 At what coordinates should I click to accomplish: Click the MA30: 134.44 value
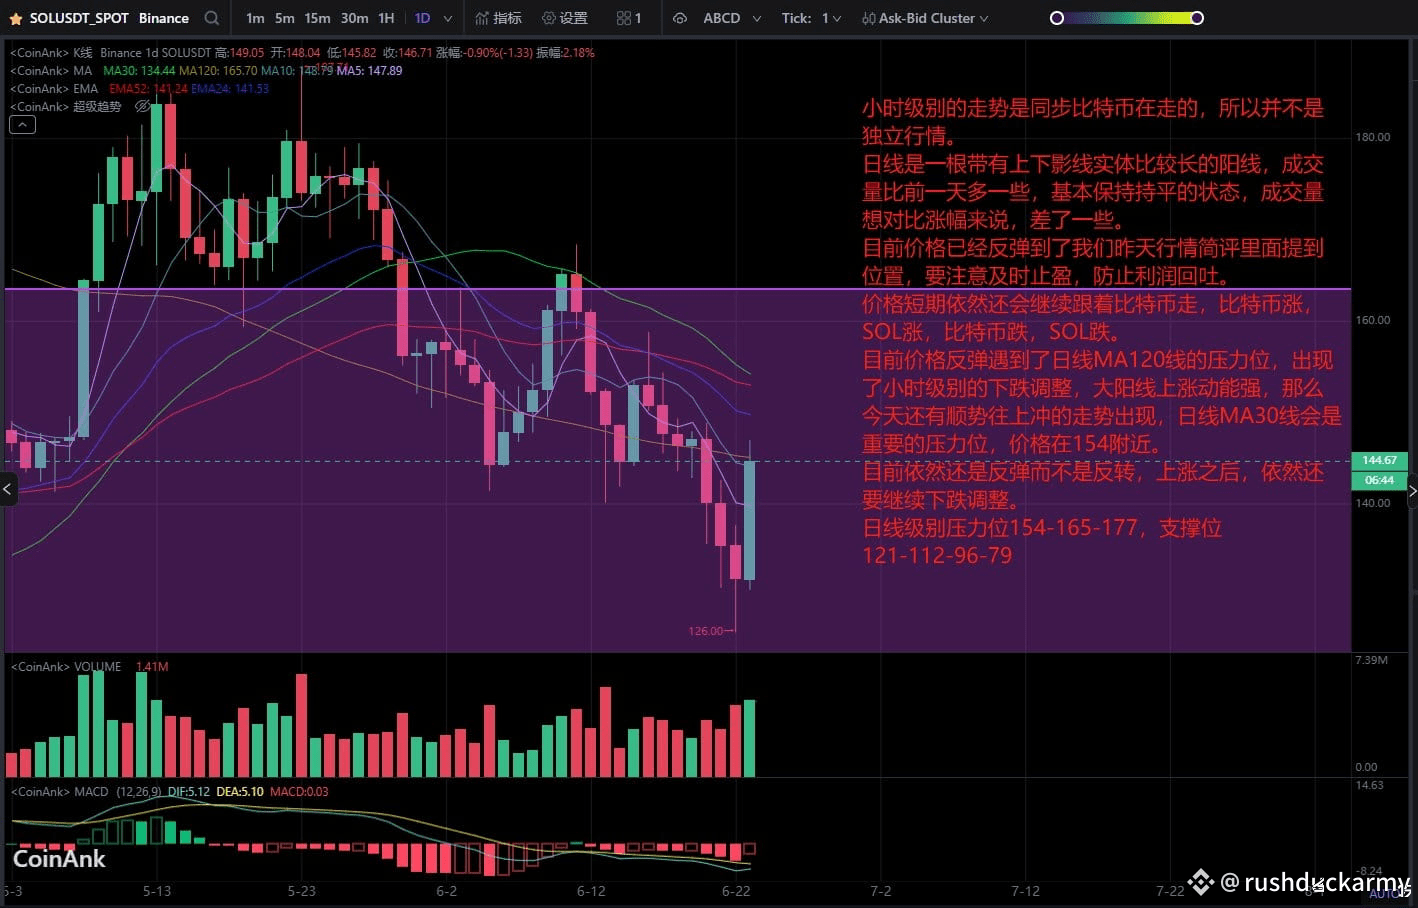click(x=139, y=70)
